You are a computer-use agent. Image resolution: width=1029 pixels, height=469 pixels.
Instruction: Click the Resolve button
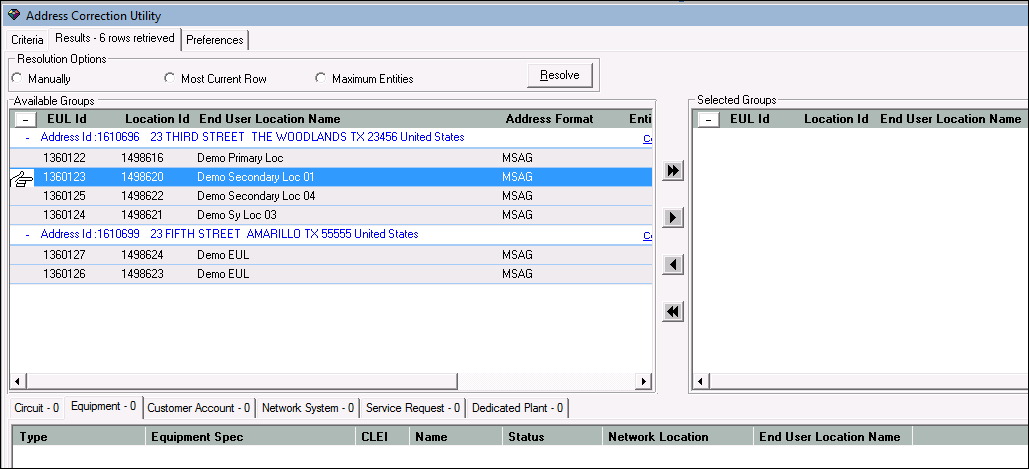(560, 75)
